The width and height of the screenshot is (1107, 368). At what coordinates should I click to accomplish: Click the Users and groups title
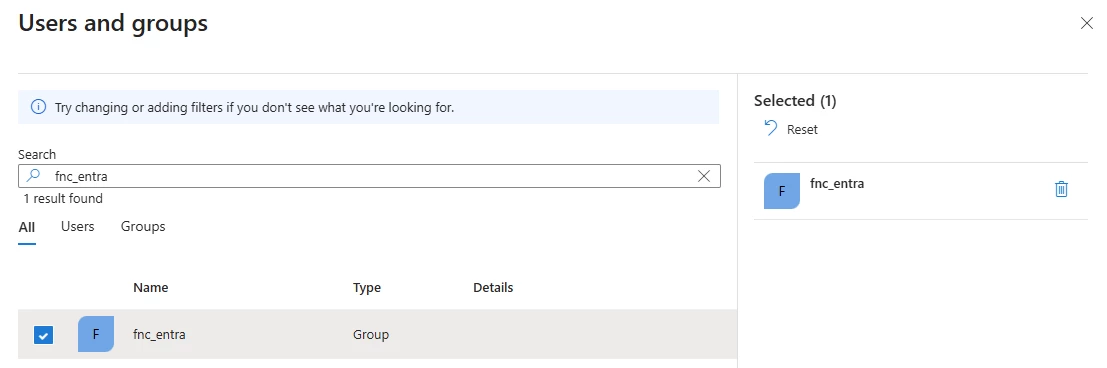pyautogui.click(x=113, y=23)
